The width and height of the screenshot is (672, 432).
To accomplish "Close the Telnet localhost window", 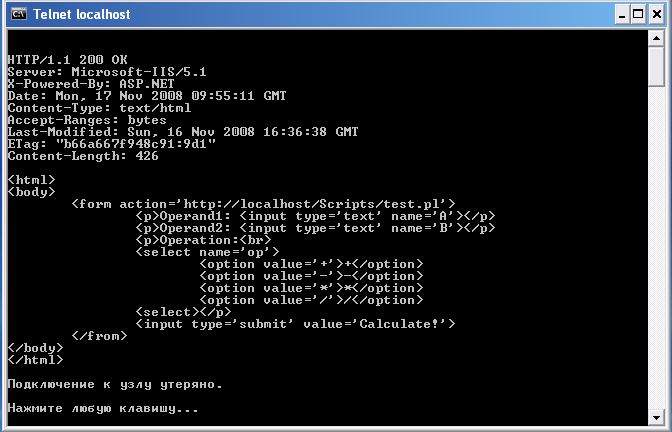I will (x=657, y=15).
